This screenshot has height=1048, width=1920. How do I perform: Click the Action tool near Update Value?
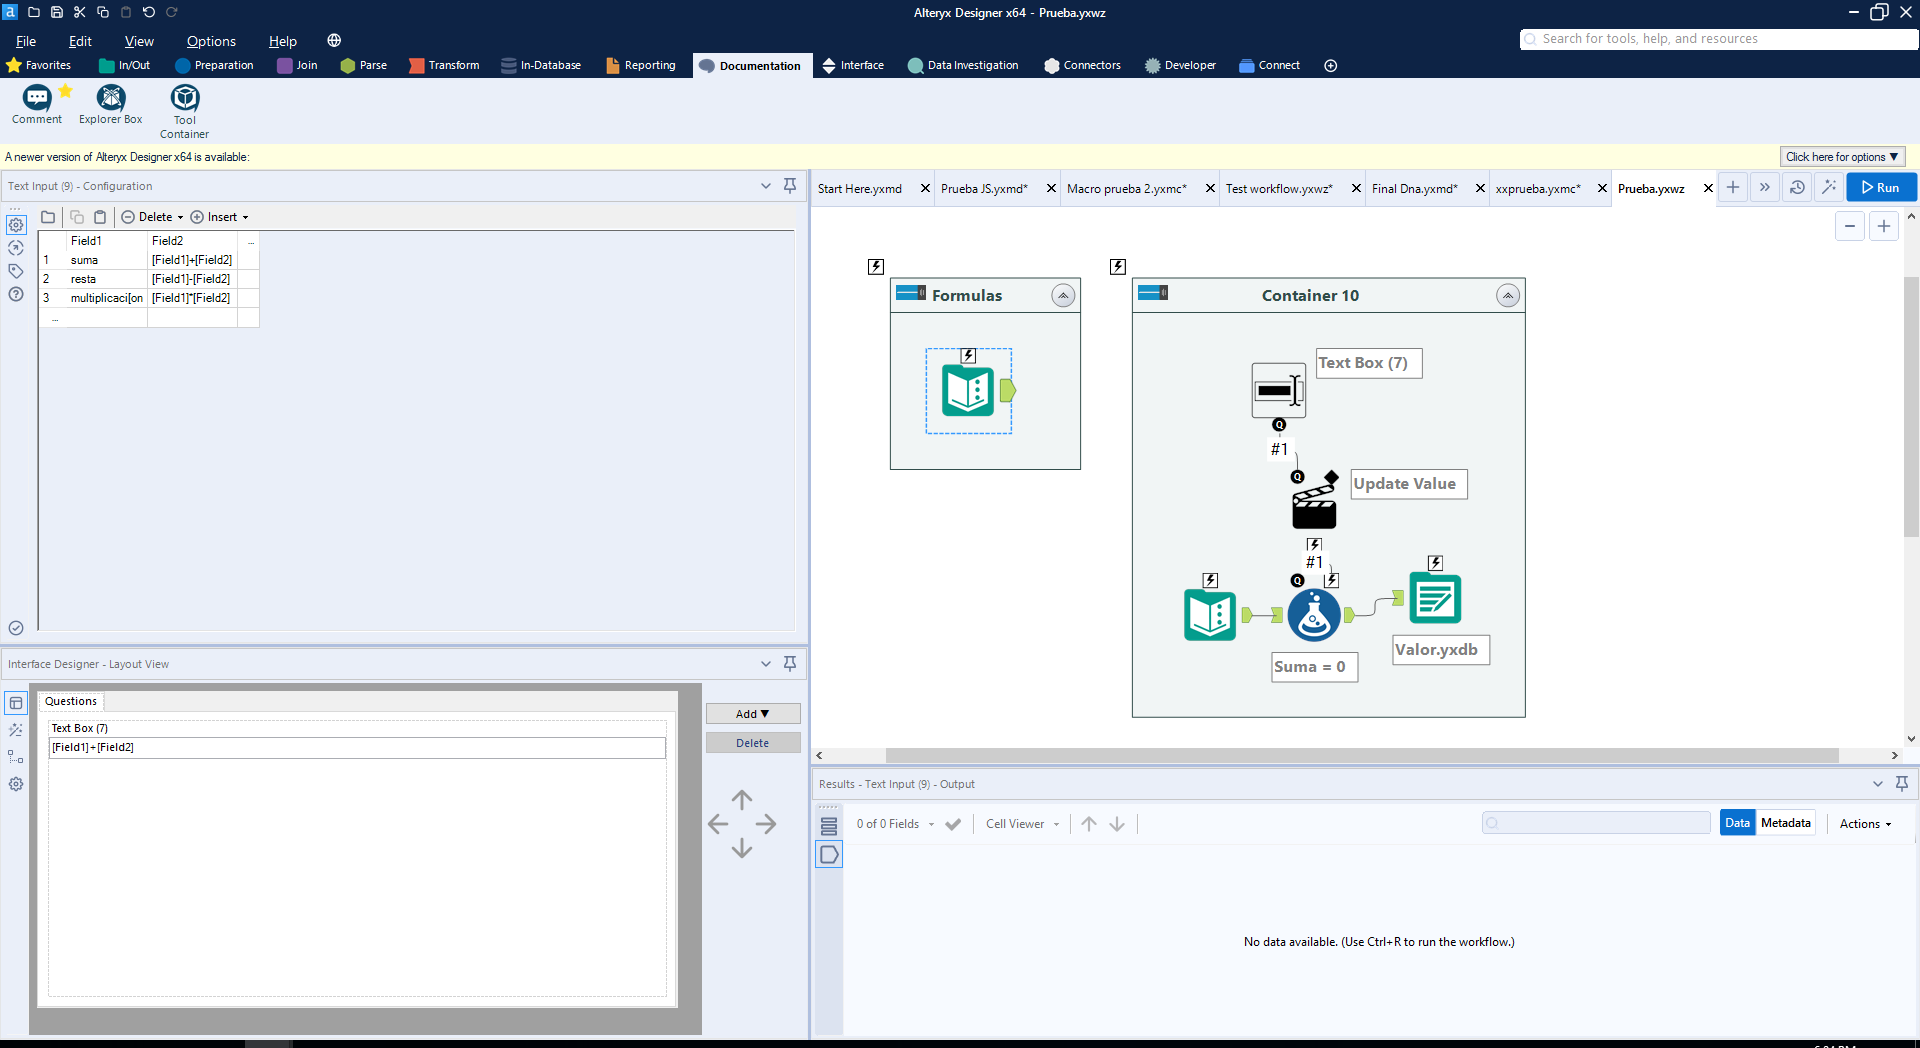click(1313, 507)
